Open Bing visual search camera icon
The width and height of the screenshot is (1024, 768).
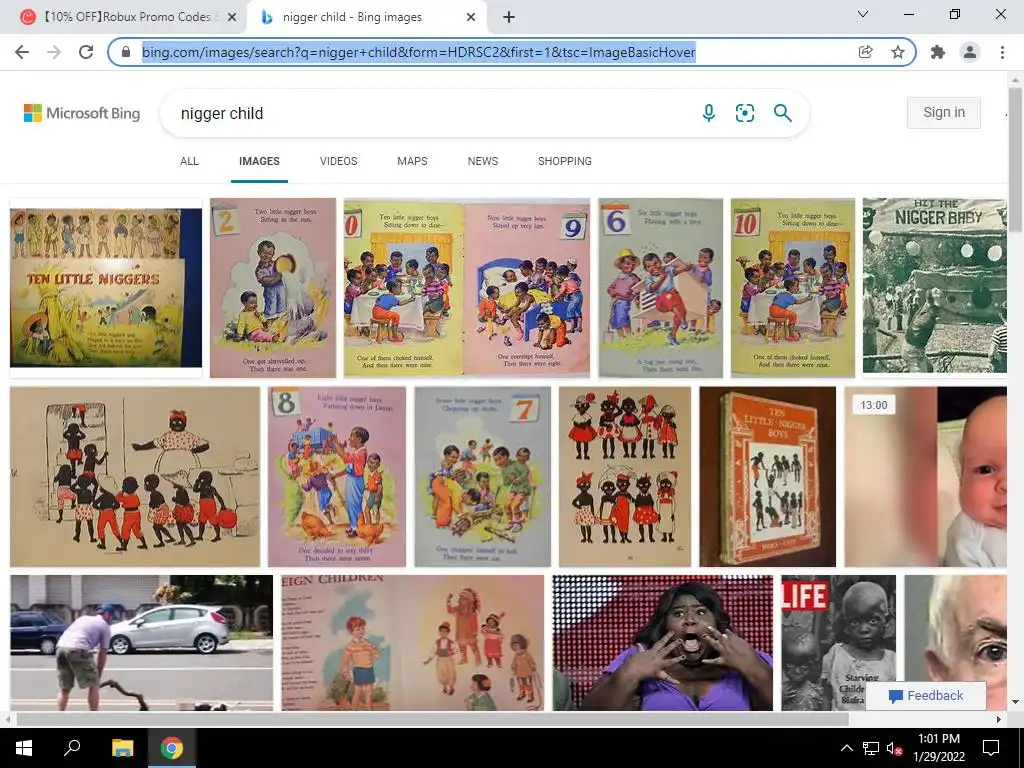(x=744, y=113)
